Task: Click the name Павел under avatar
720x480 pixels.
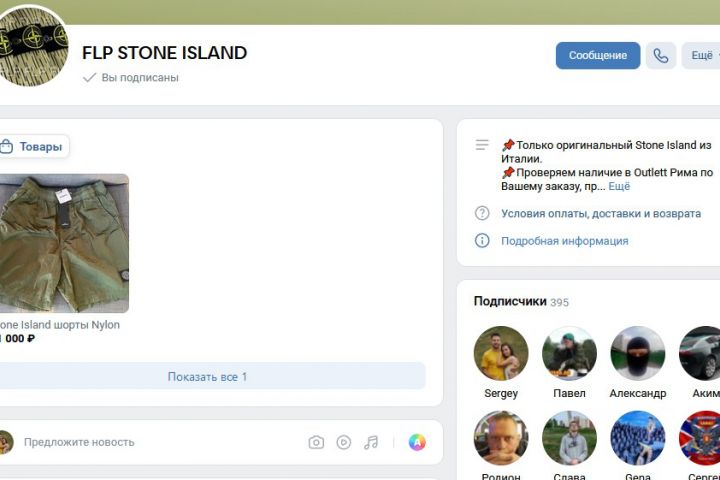Action: coord(569,393)
